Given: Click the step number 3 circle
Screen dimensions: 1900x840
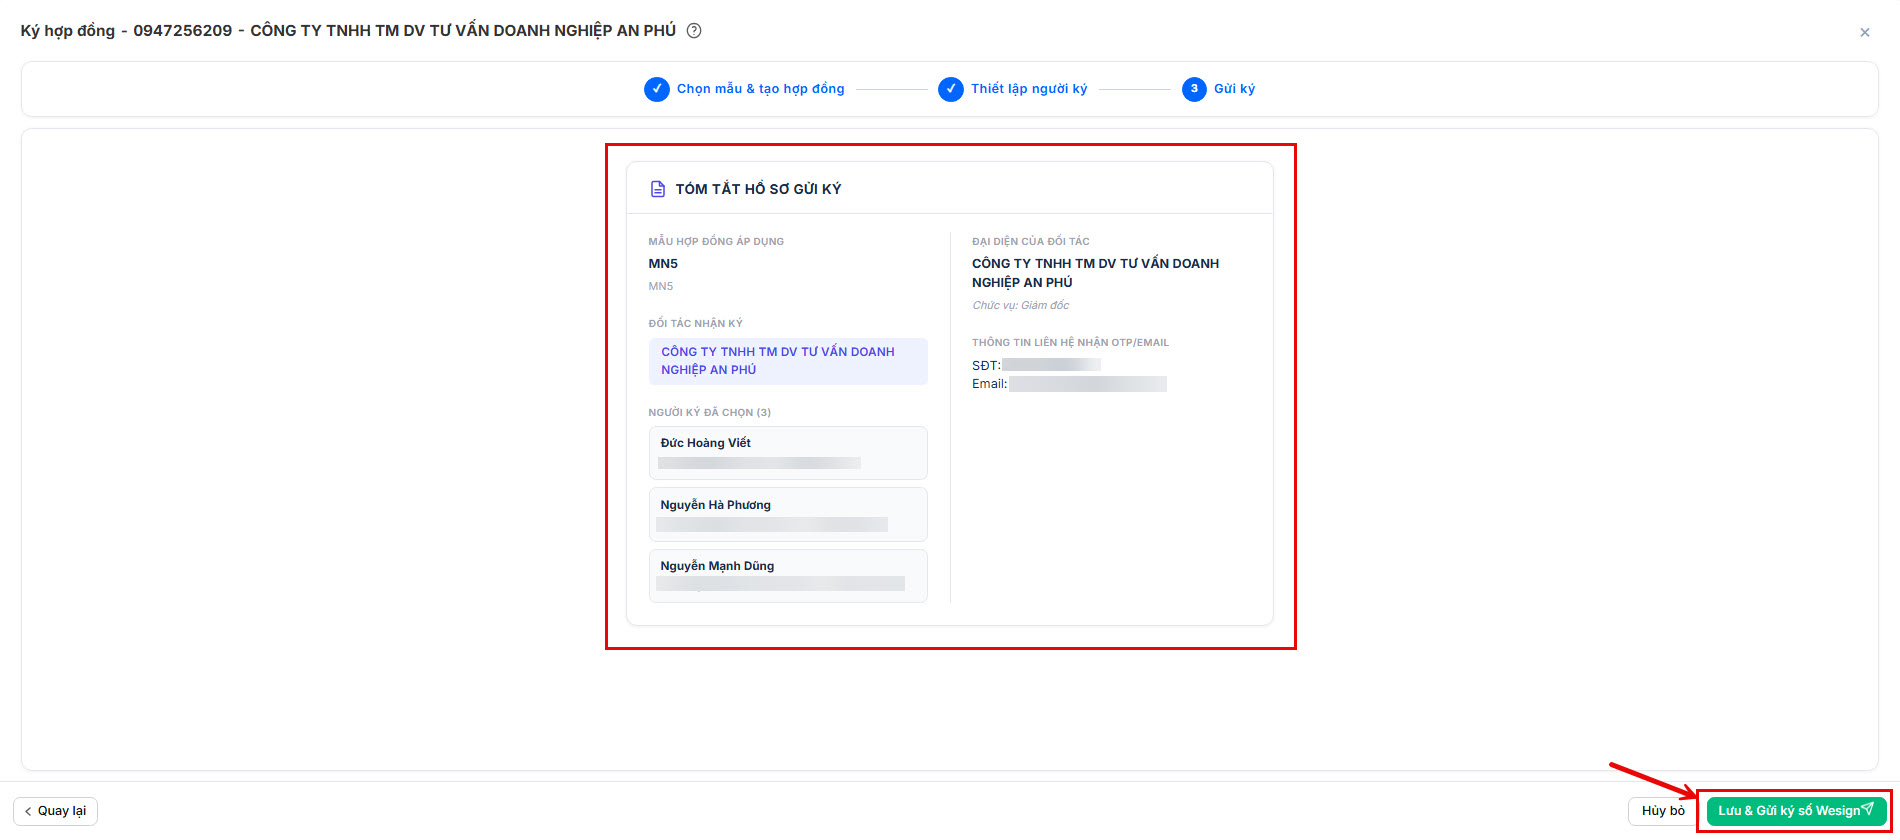Looking at the screenshot, I should coord(1194,89).
